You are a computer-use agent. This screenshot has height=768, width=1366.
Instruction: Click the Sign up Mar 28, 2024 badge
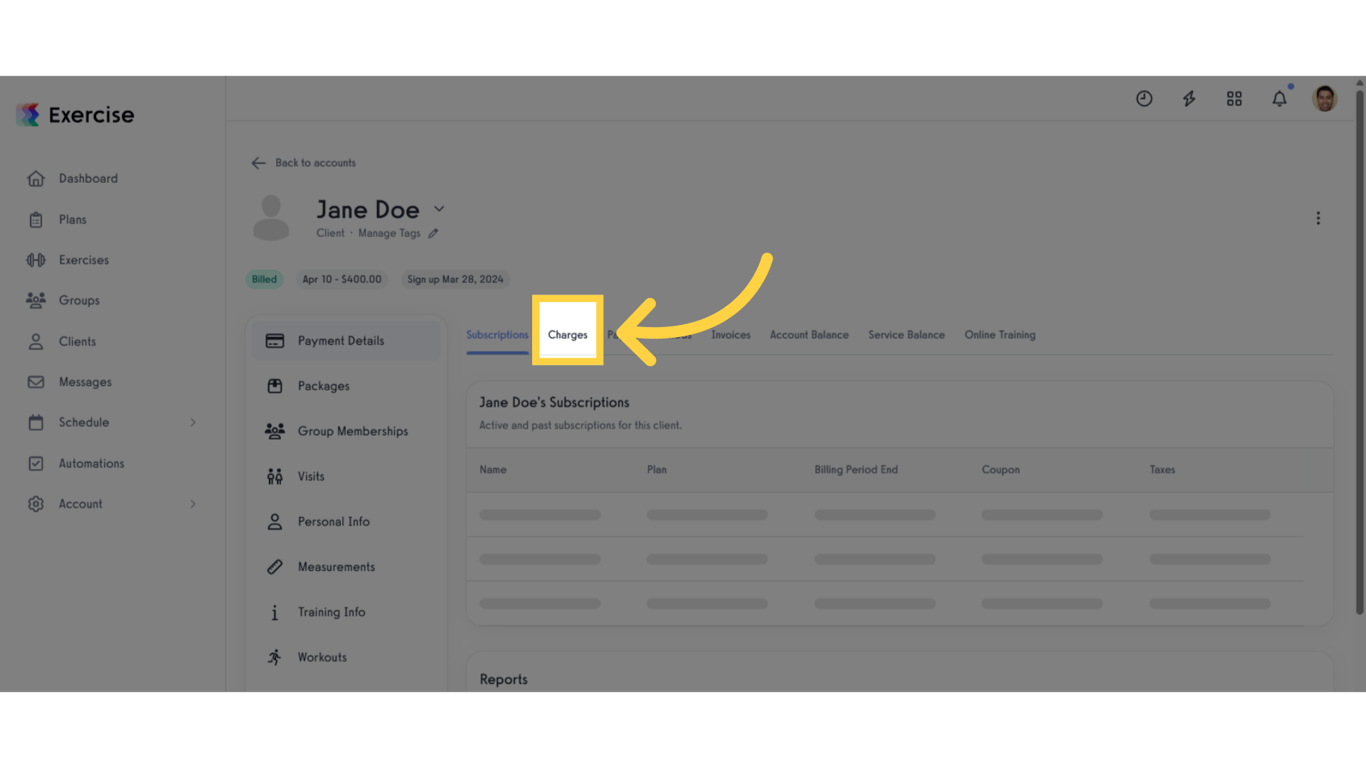click(455, 280)
